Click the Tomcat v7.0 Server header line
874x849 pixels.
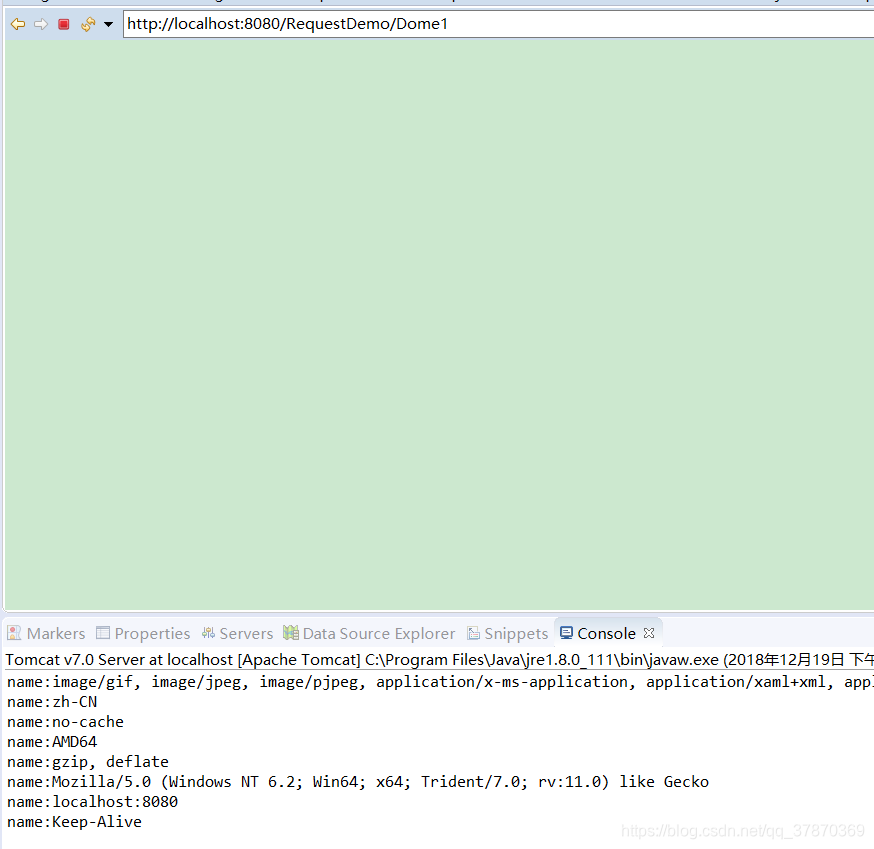(440, 660)
